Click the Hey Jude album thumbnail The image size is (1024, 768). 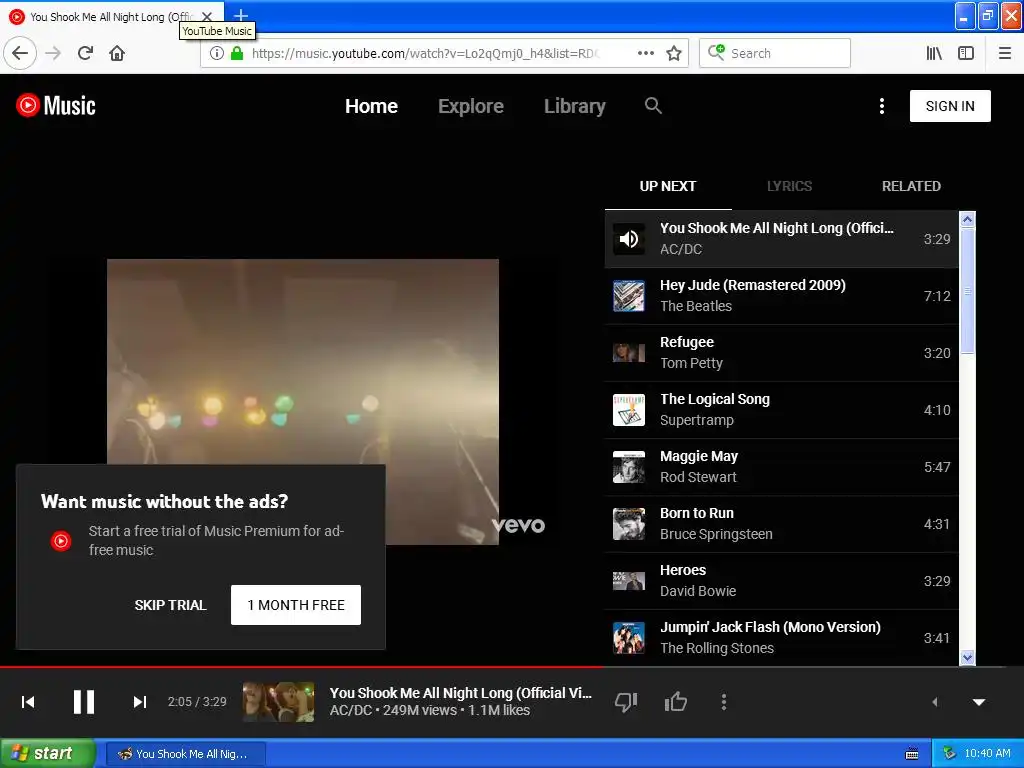[x=629, y=296]
